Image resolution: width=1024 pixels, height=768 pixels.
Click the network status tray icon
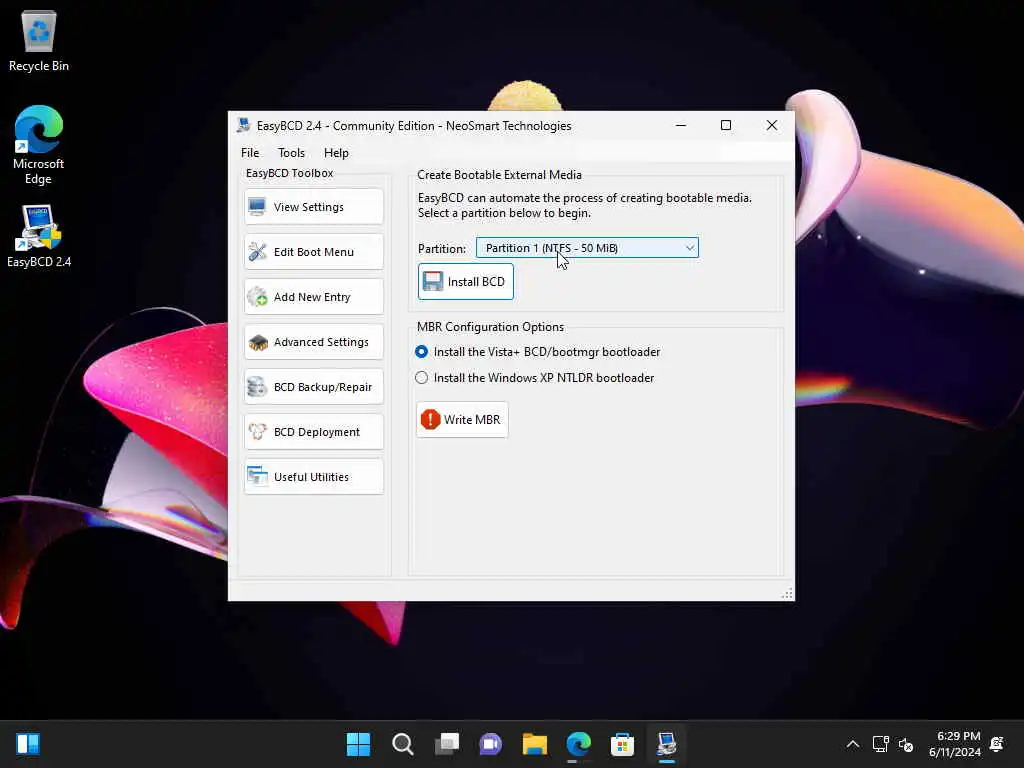tap(880, 744)
